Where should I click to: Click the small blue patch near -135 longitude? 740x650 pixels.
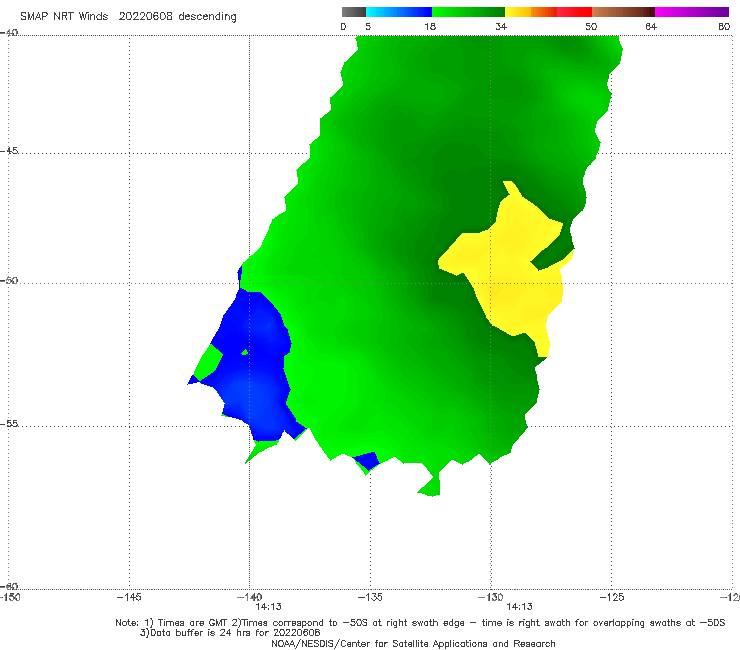pos(367,460)
